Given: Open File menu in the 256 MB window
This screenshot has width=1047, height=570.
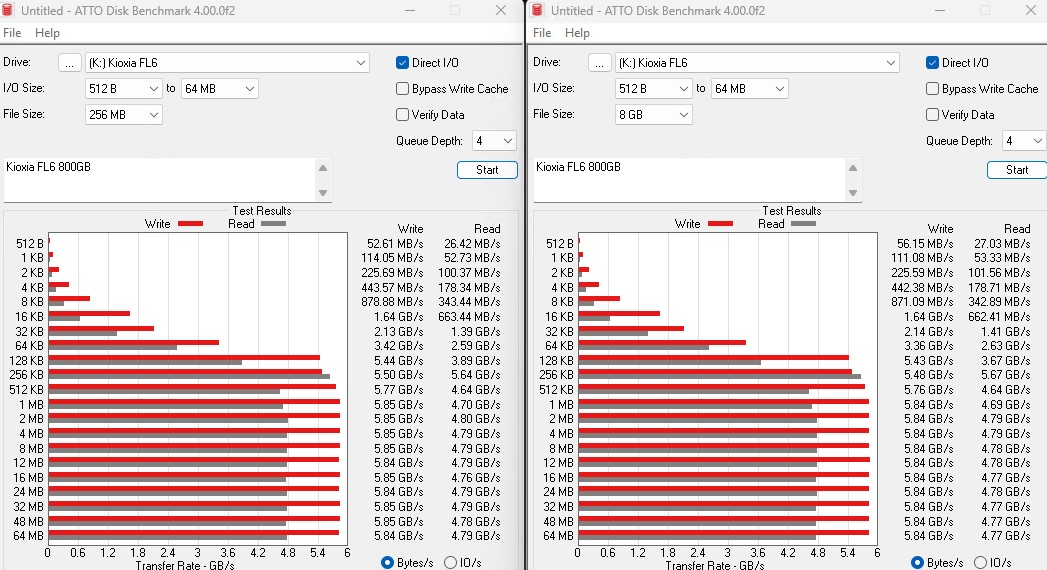Looking at the screenshot, I should coord(12,33).
